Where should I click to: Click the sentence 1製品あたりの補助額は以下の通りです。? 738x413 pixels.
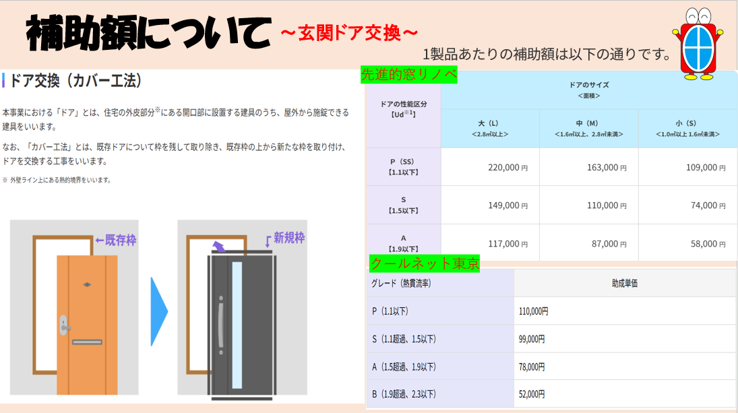pos(547,54)
